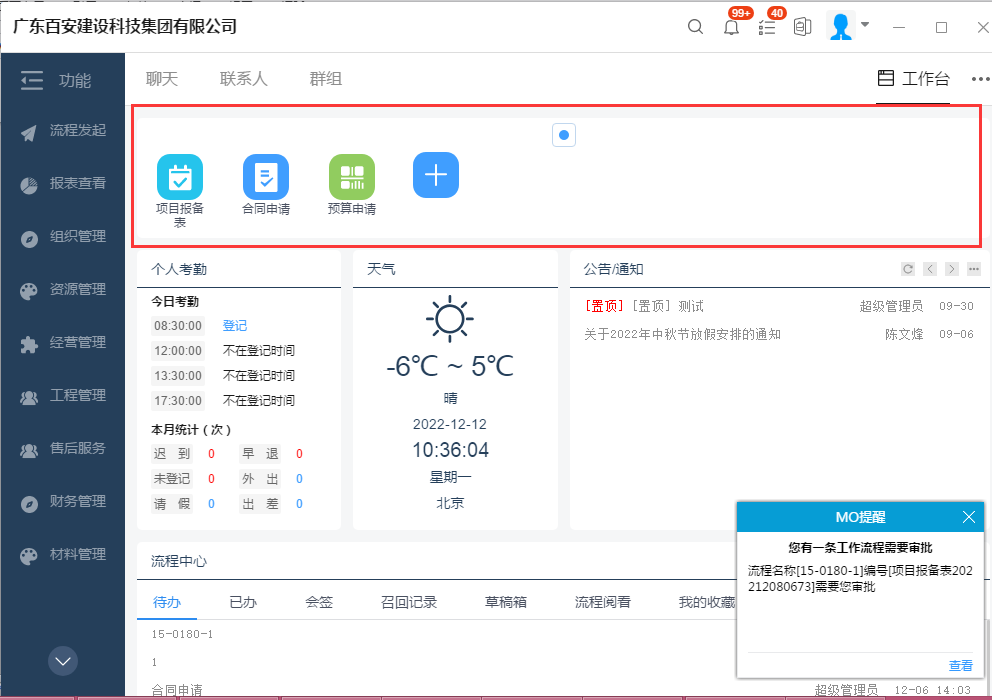Viewport: 992px width, 700px height.
Task: Close the MO提醒 notification popup
Action: pyautogui.click(x=968, y=517)
